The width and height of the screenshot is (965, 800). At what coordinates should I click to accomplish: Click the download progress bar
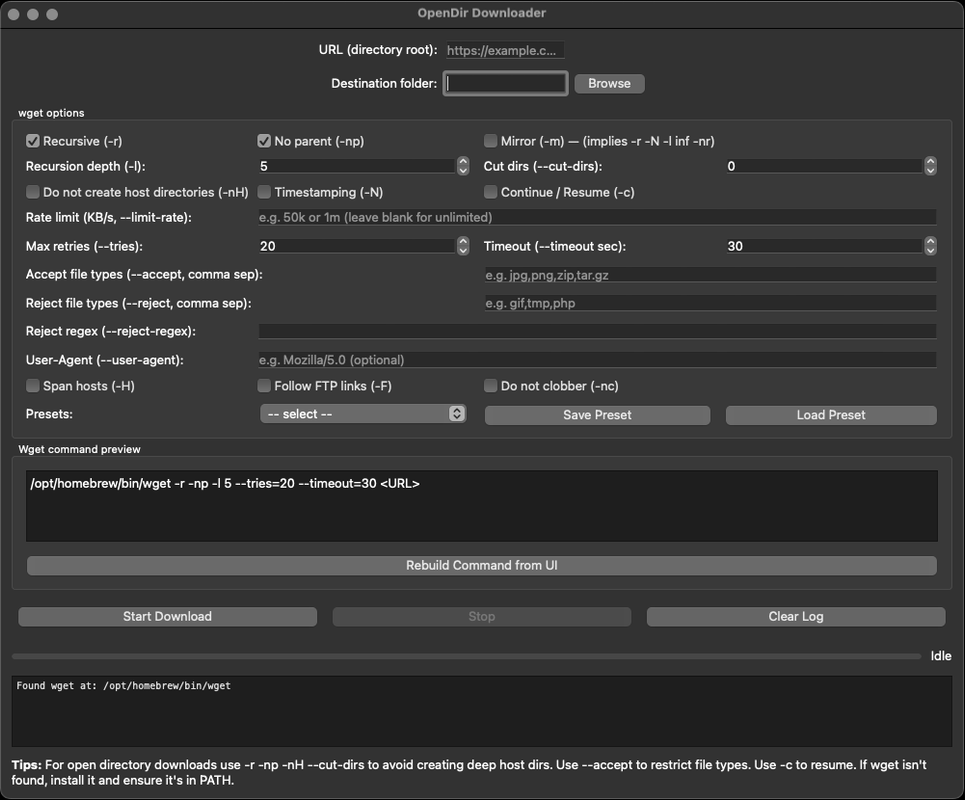point(466,657)
